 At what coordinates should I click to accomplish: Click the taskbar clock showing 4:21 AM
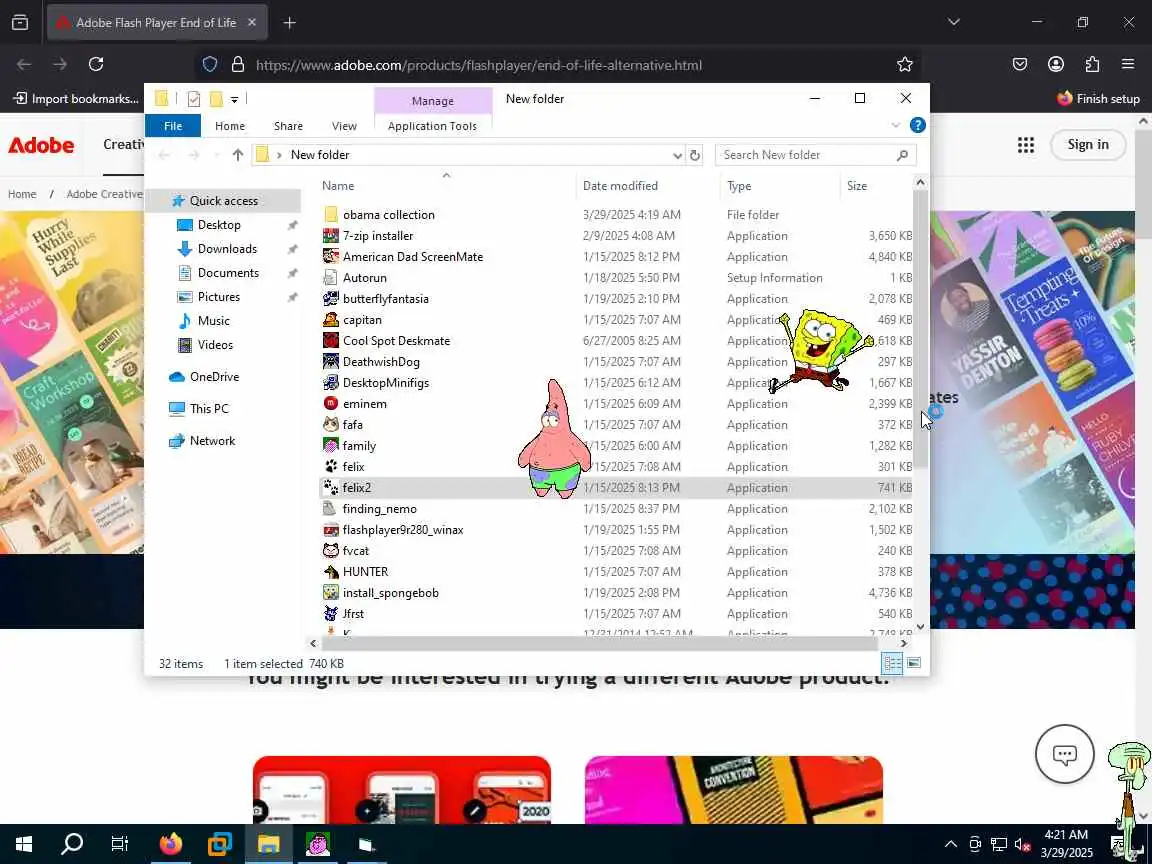click(1066, 843)
